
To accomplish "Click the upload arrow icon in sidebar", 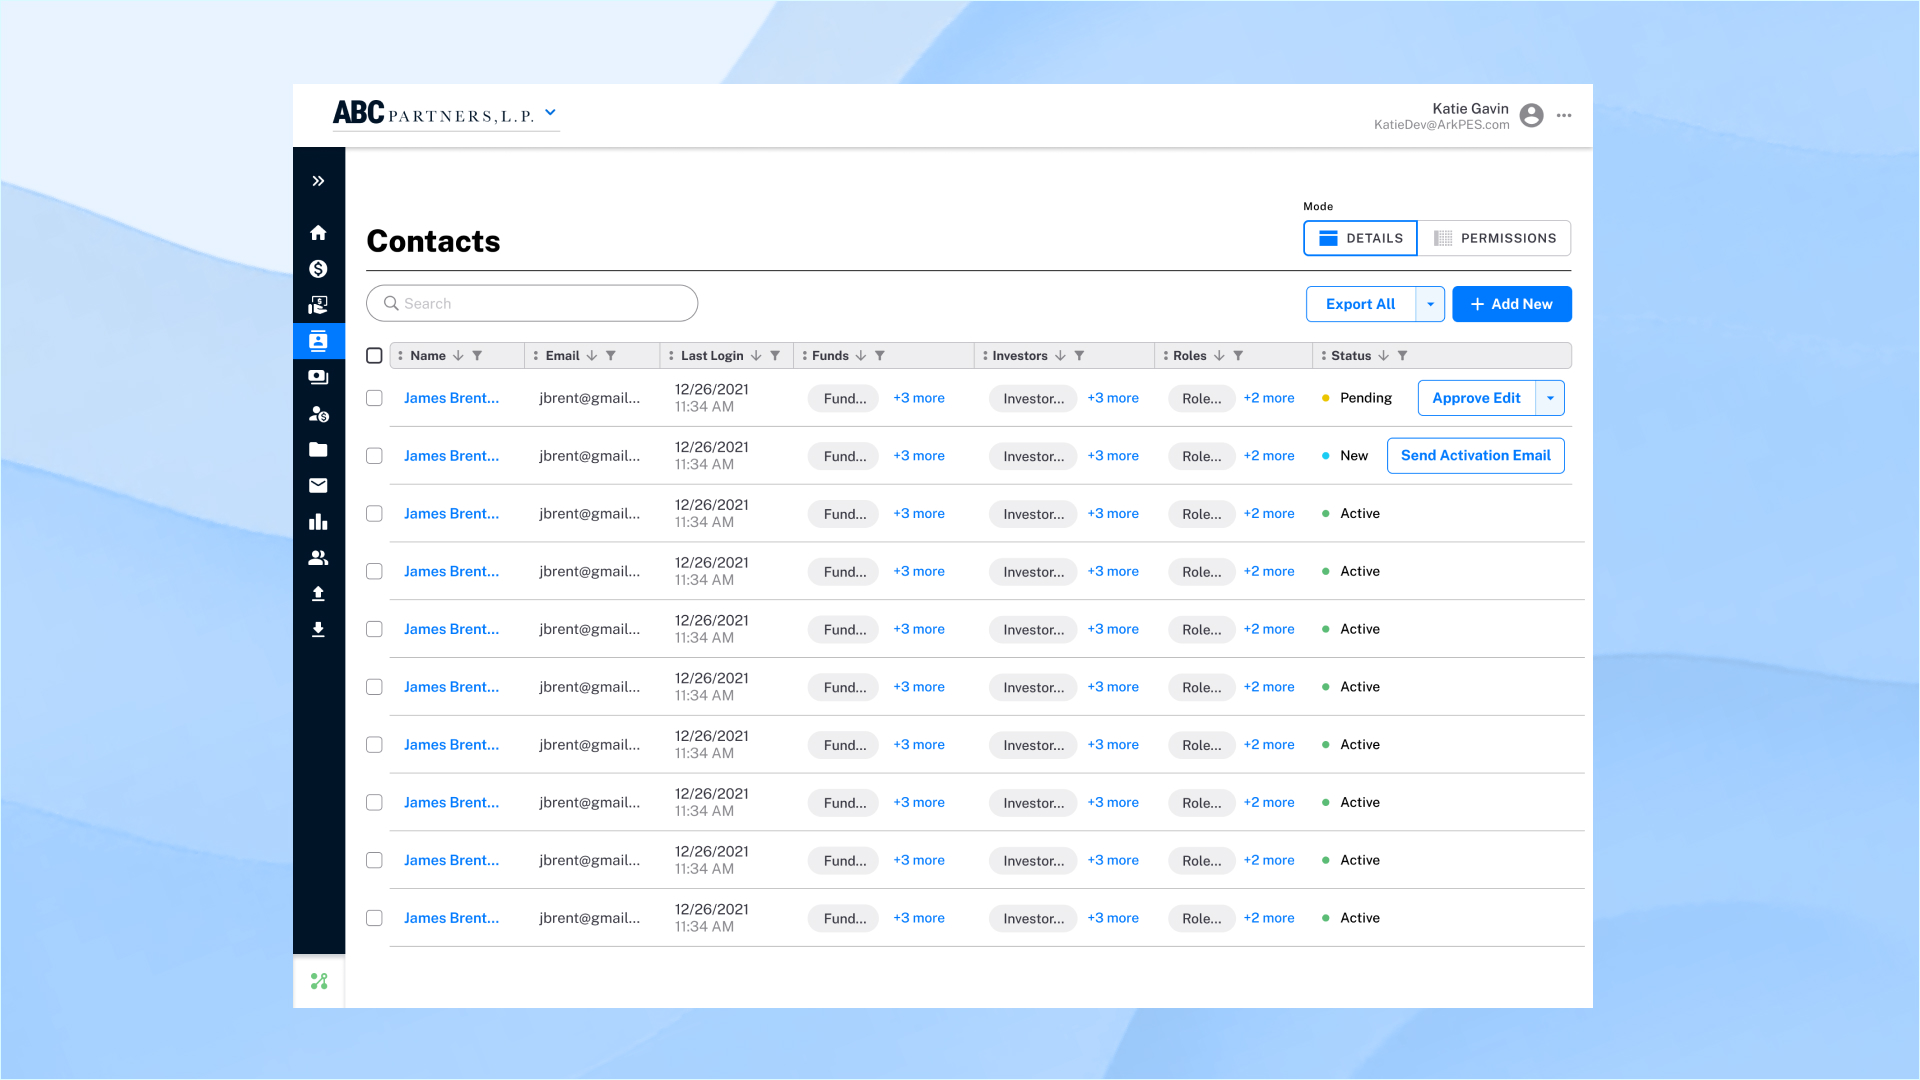I will (x=318, y=594).
